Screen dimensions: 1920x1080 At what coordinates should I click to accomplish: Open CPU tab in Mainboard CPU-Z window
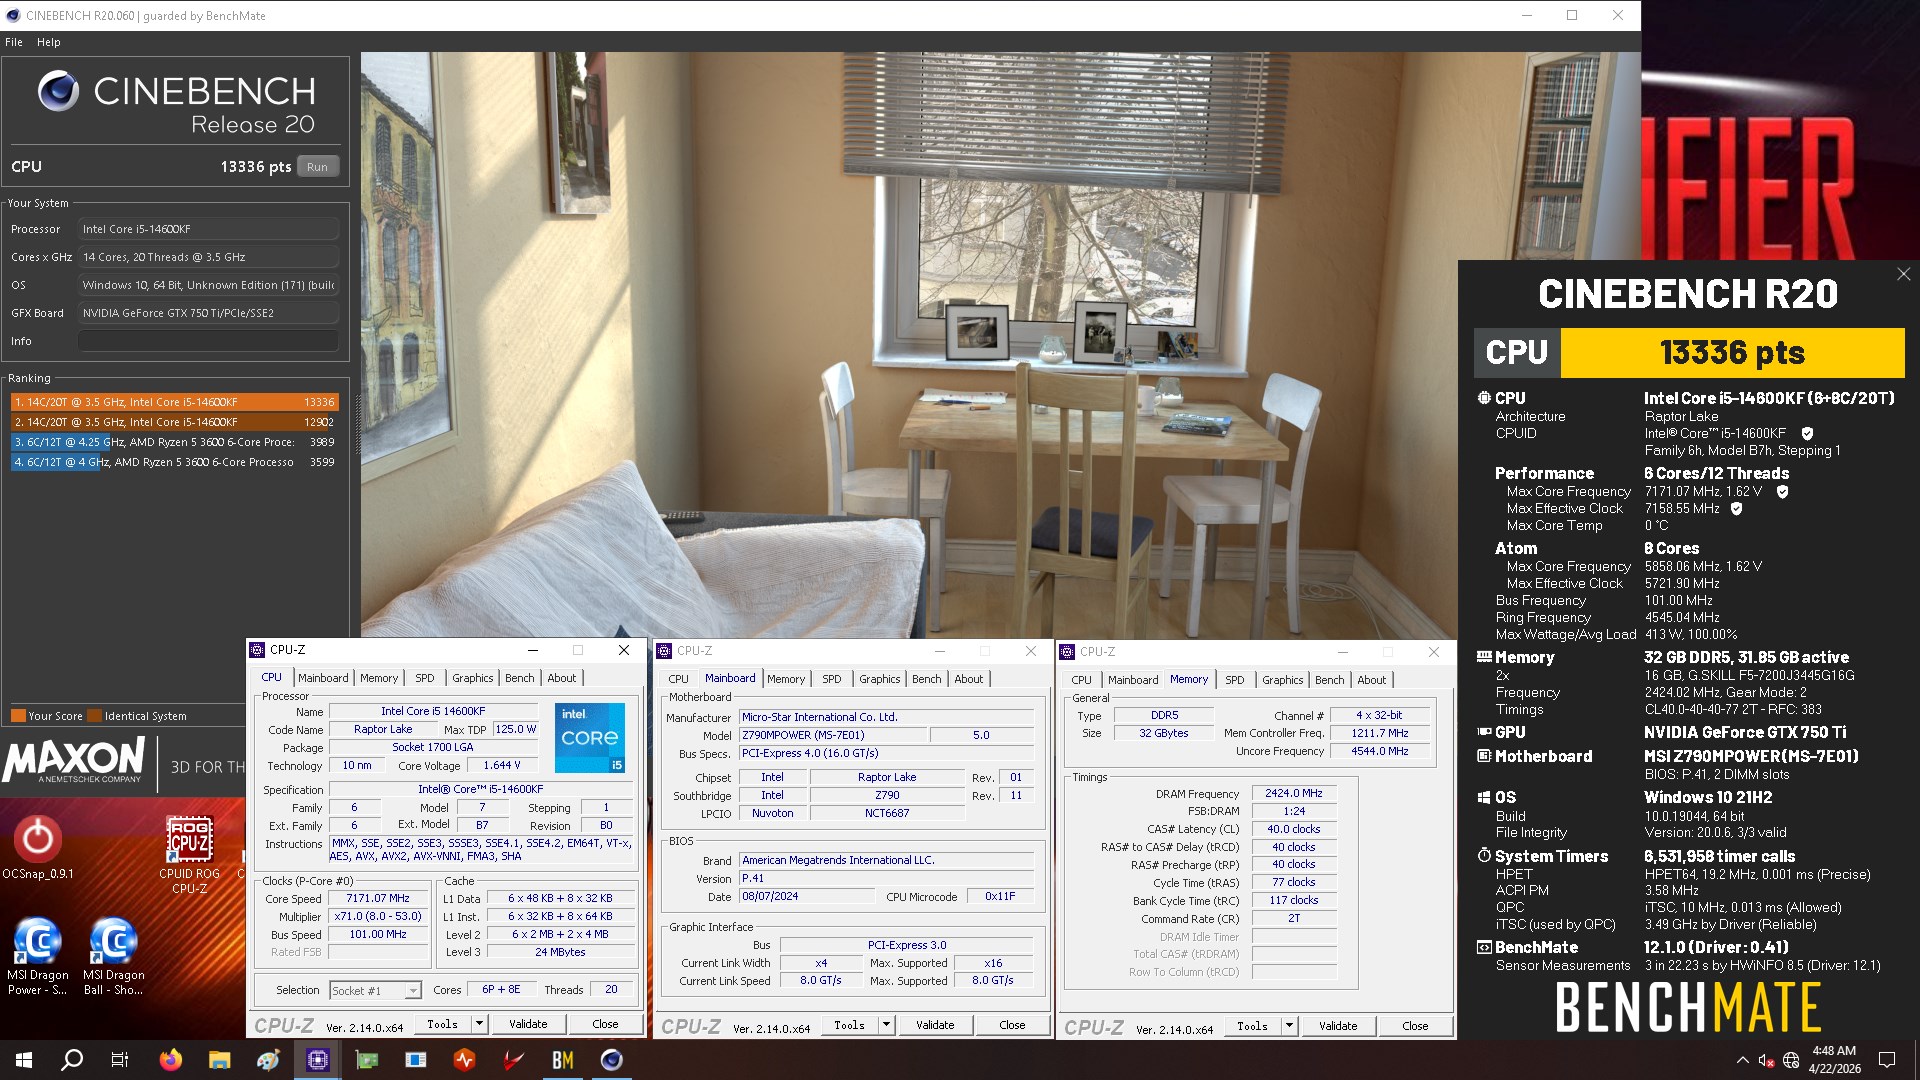click(x=679, y=679)
